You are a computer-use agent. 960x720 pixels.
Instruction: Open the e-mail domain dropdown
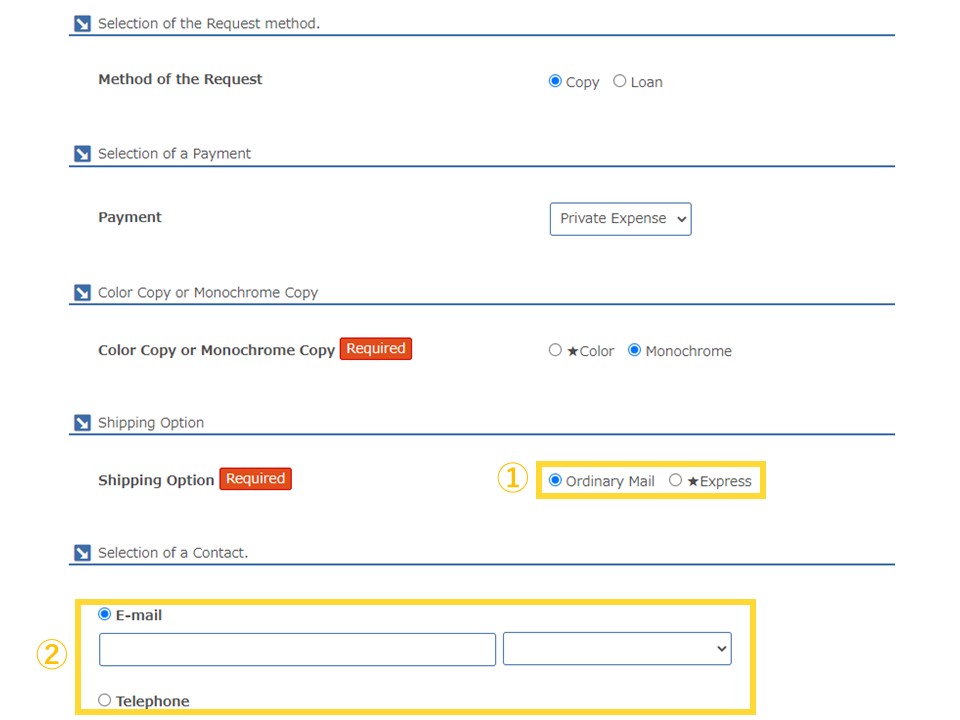pyautogui.click(x=617, y=649)
